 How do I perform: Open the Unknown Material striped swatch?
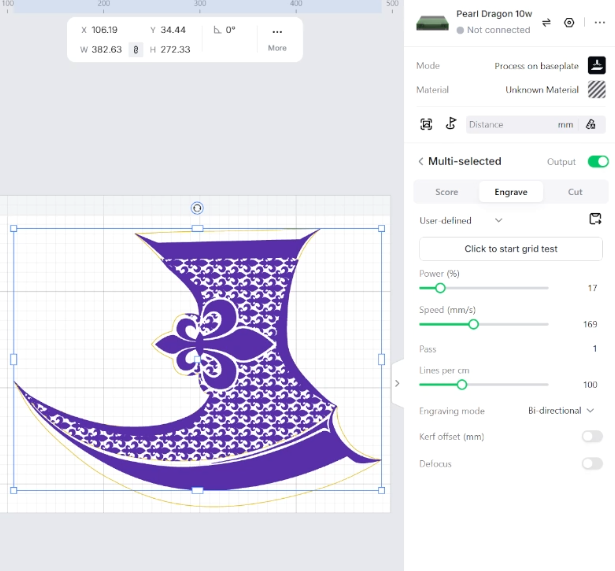click(x=597, y=89)
